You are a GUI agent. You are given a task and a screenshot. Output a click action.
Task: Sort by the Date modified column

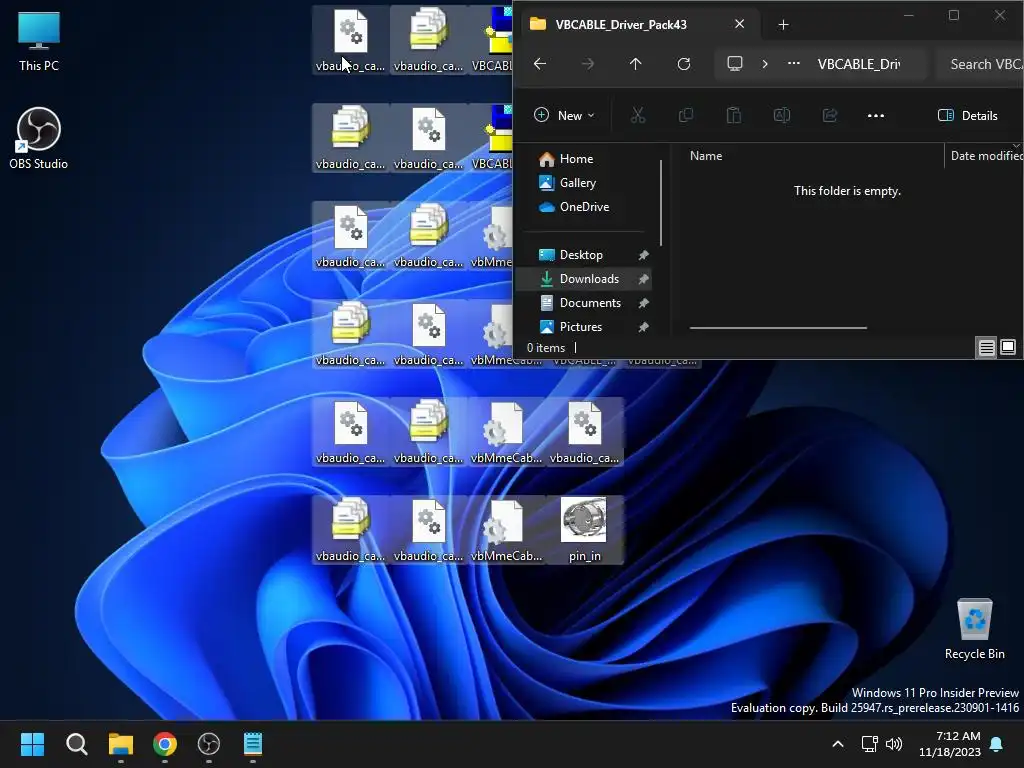click(x=985, y=156)
